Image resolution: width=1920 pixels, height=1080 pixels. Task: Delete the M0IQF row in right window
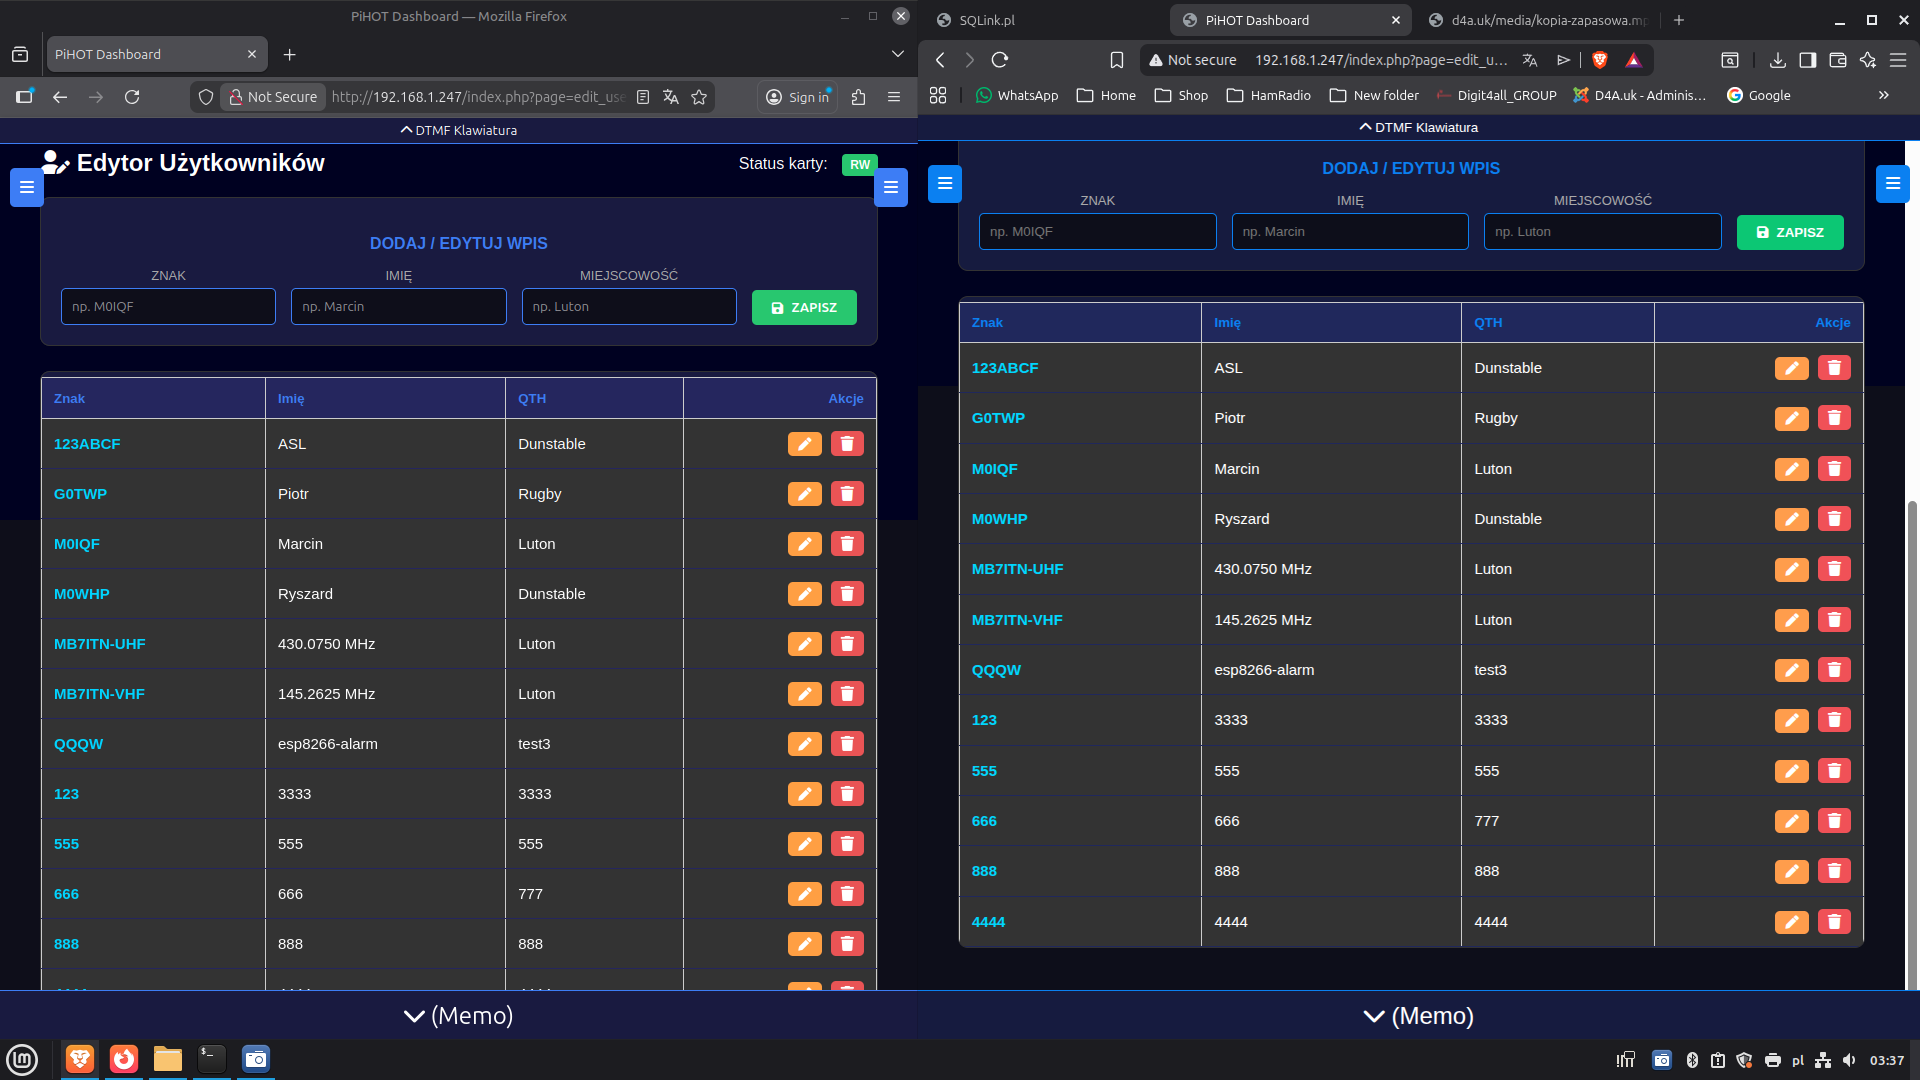[1834, 469]
